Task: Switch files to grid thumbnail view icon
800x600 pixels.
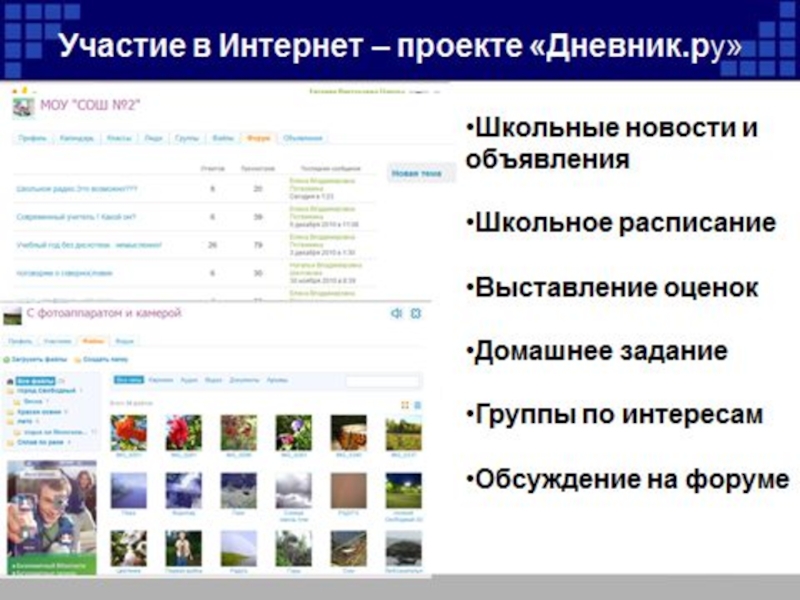Action: point(405,405)
